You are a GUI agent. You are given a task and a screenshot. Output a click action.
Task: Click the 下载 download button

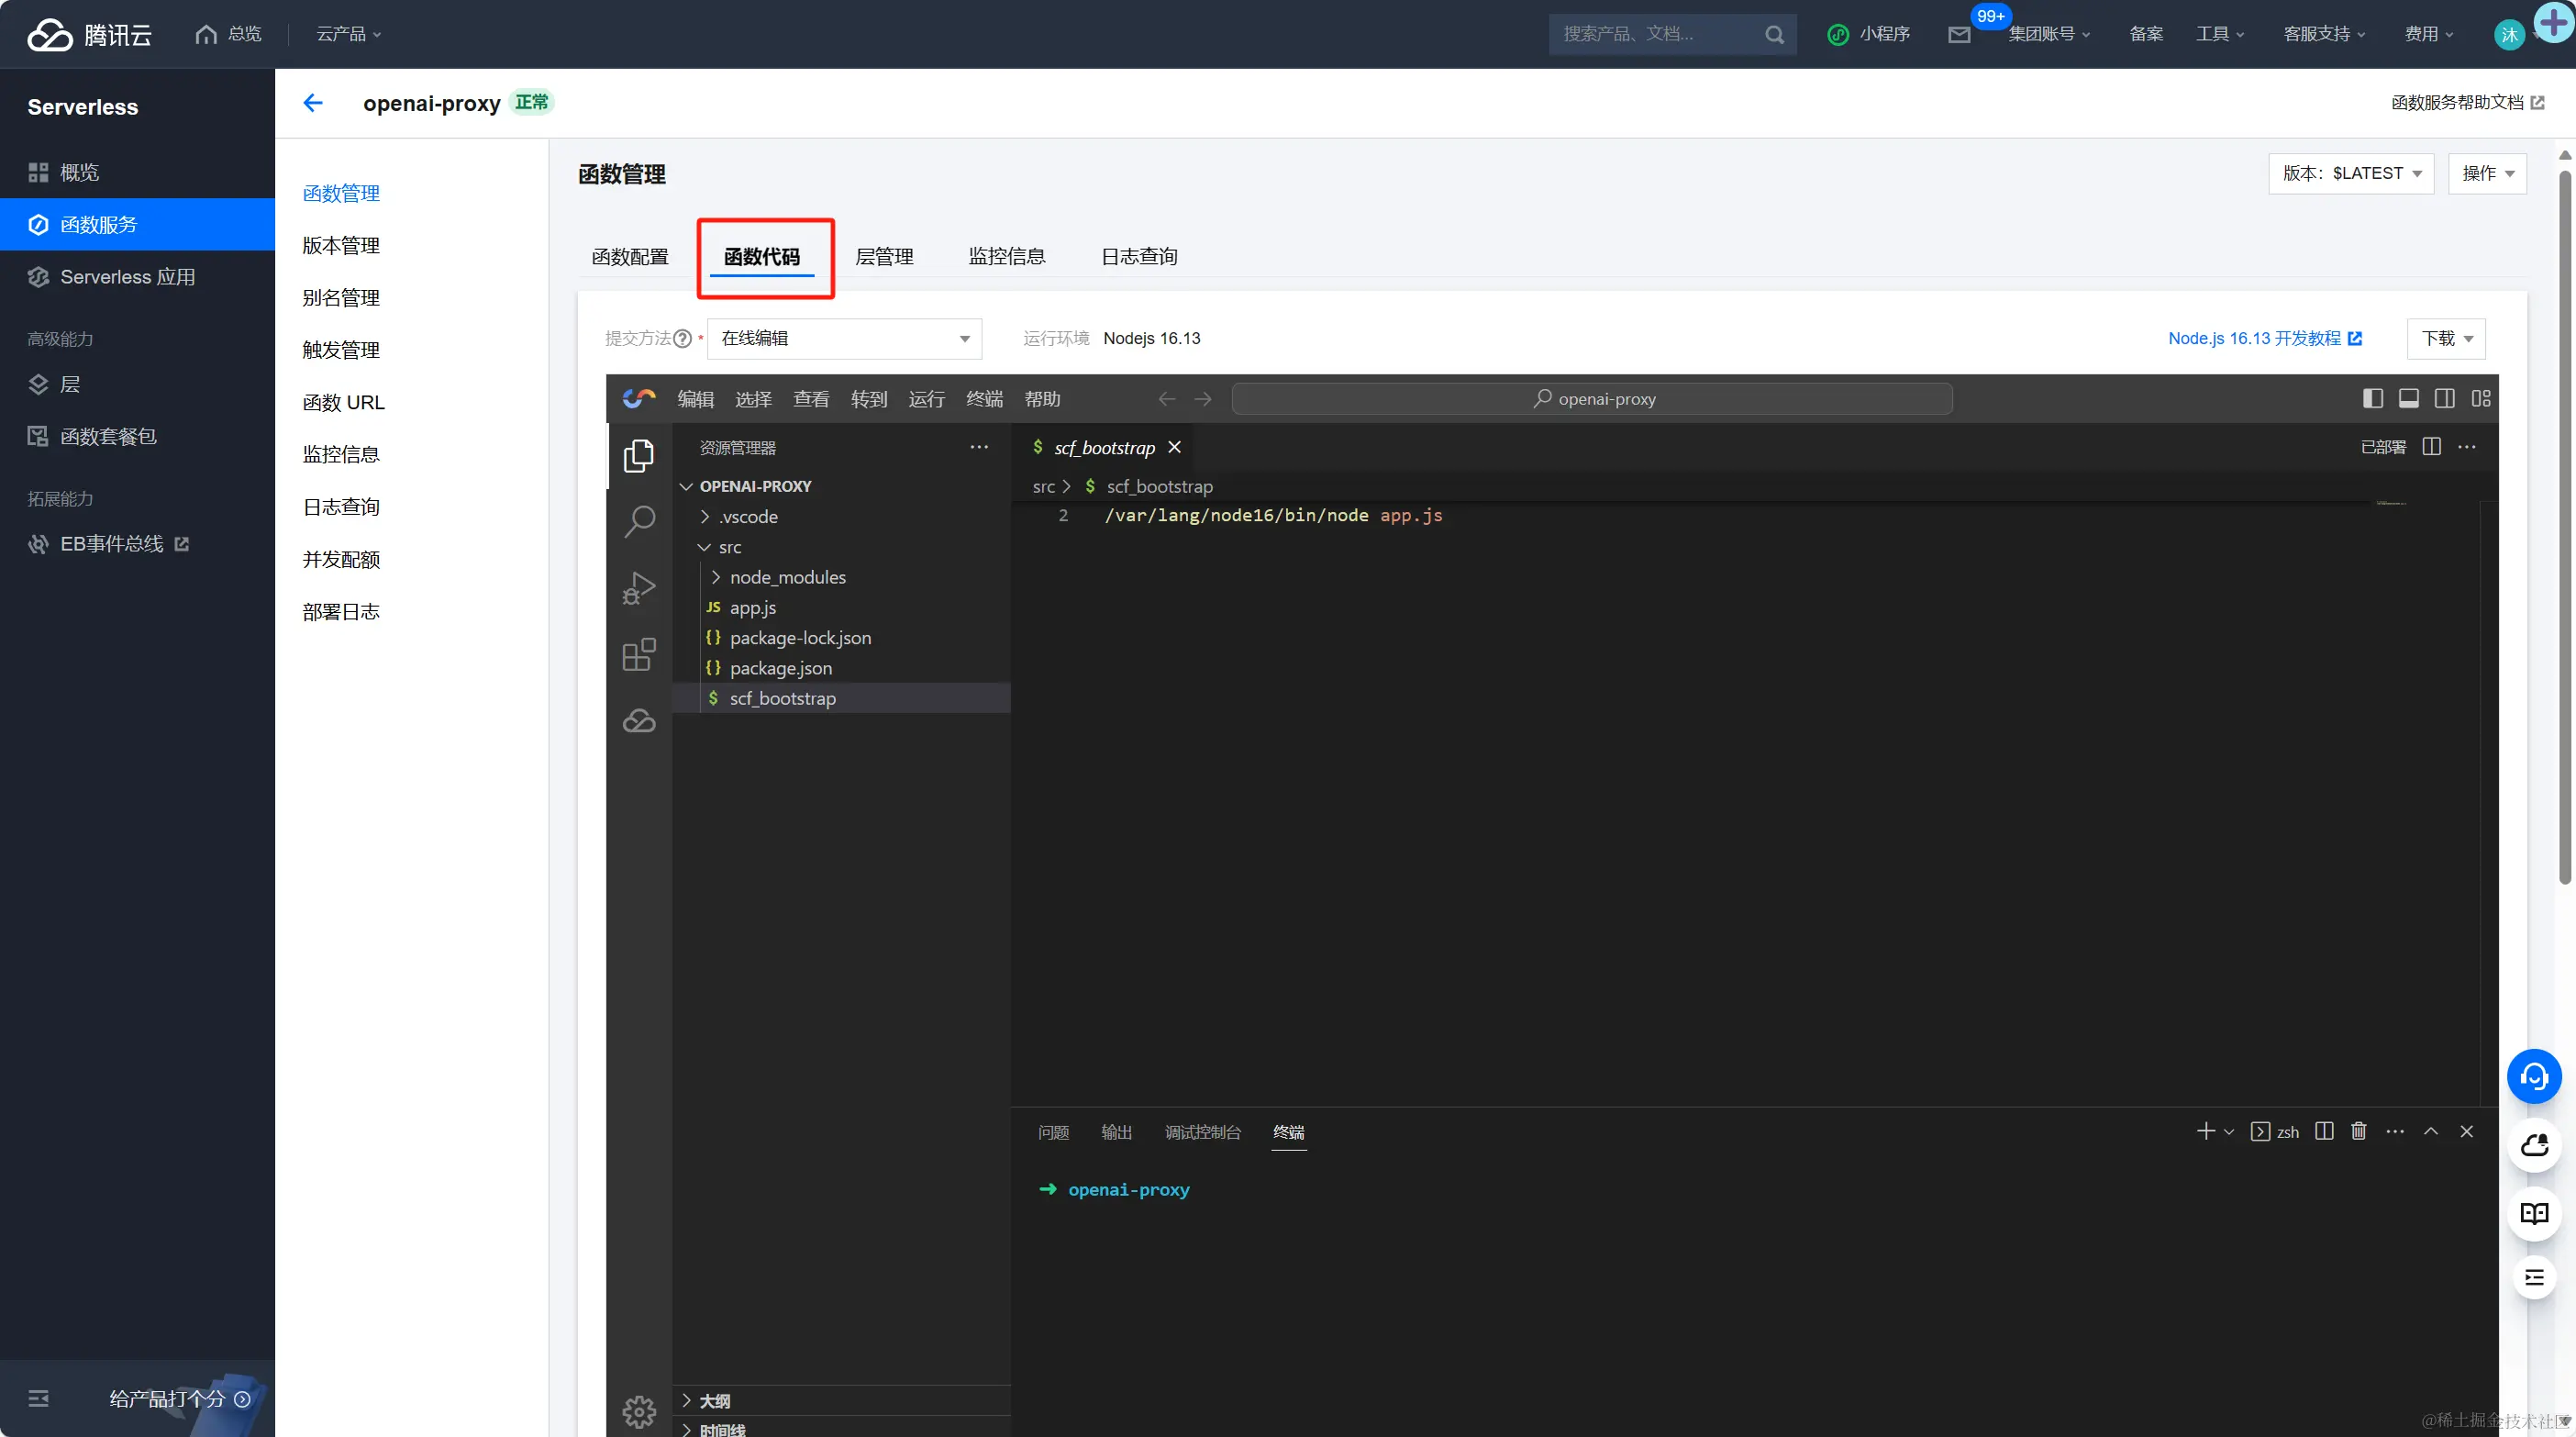point(2444,338)
